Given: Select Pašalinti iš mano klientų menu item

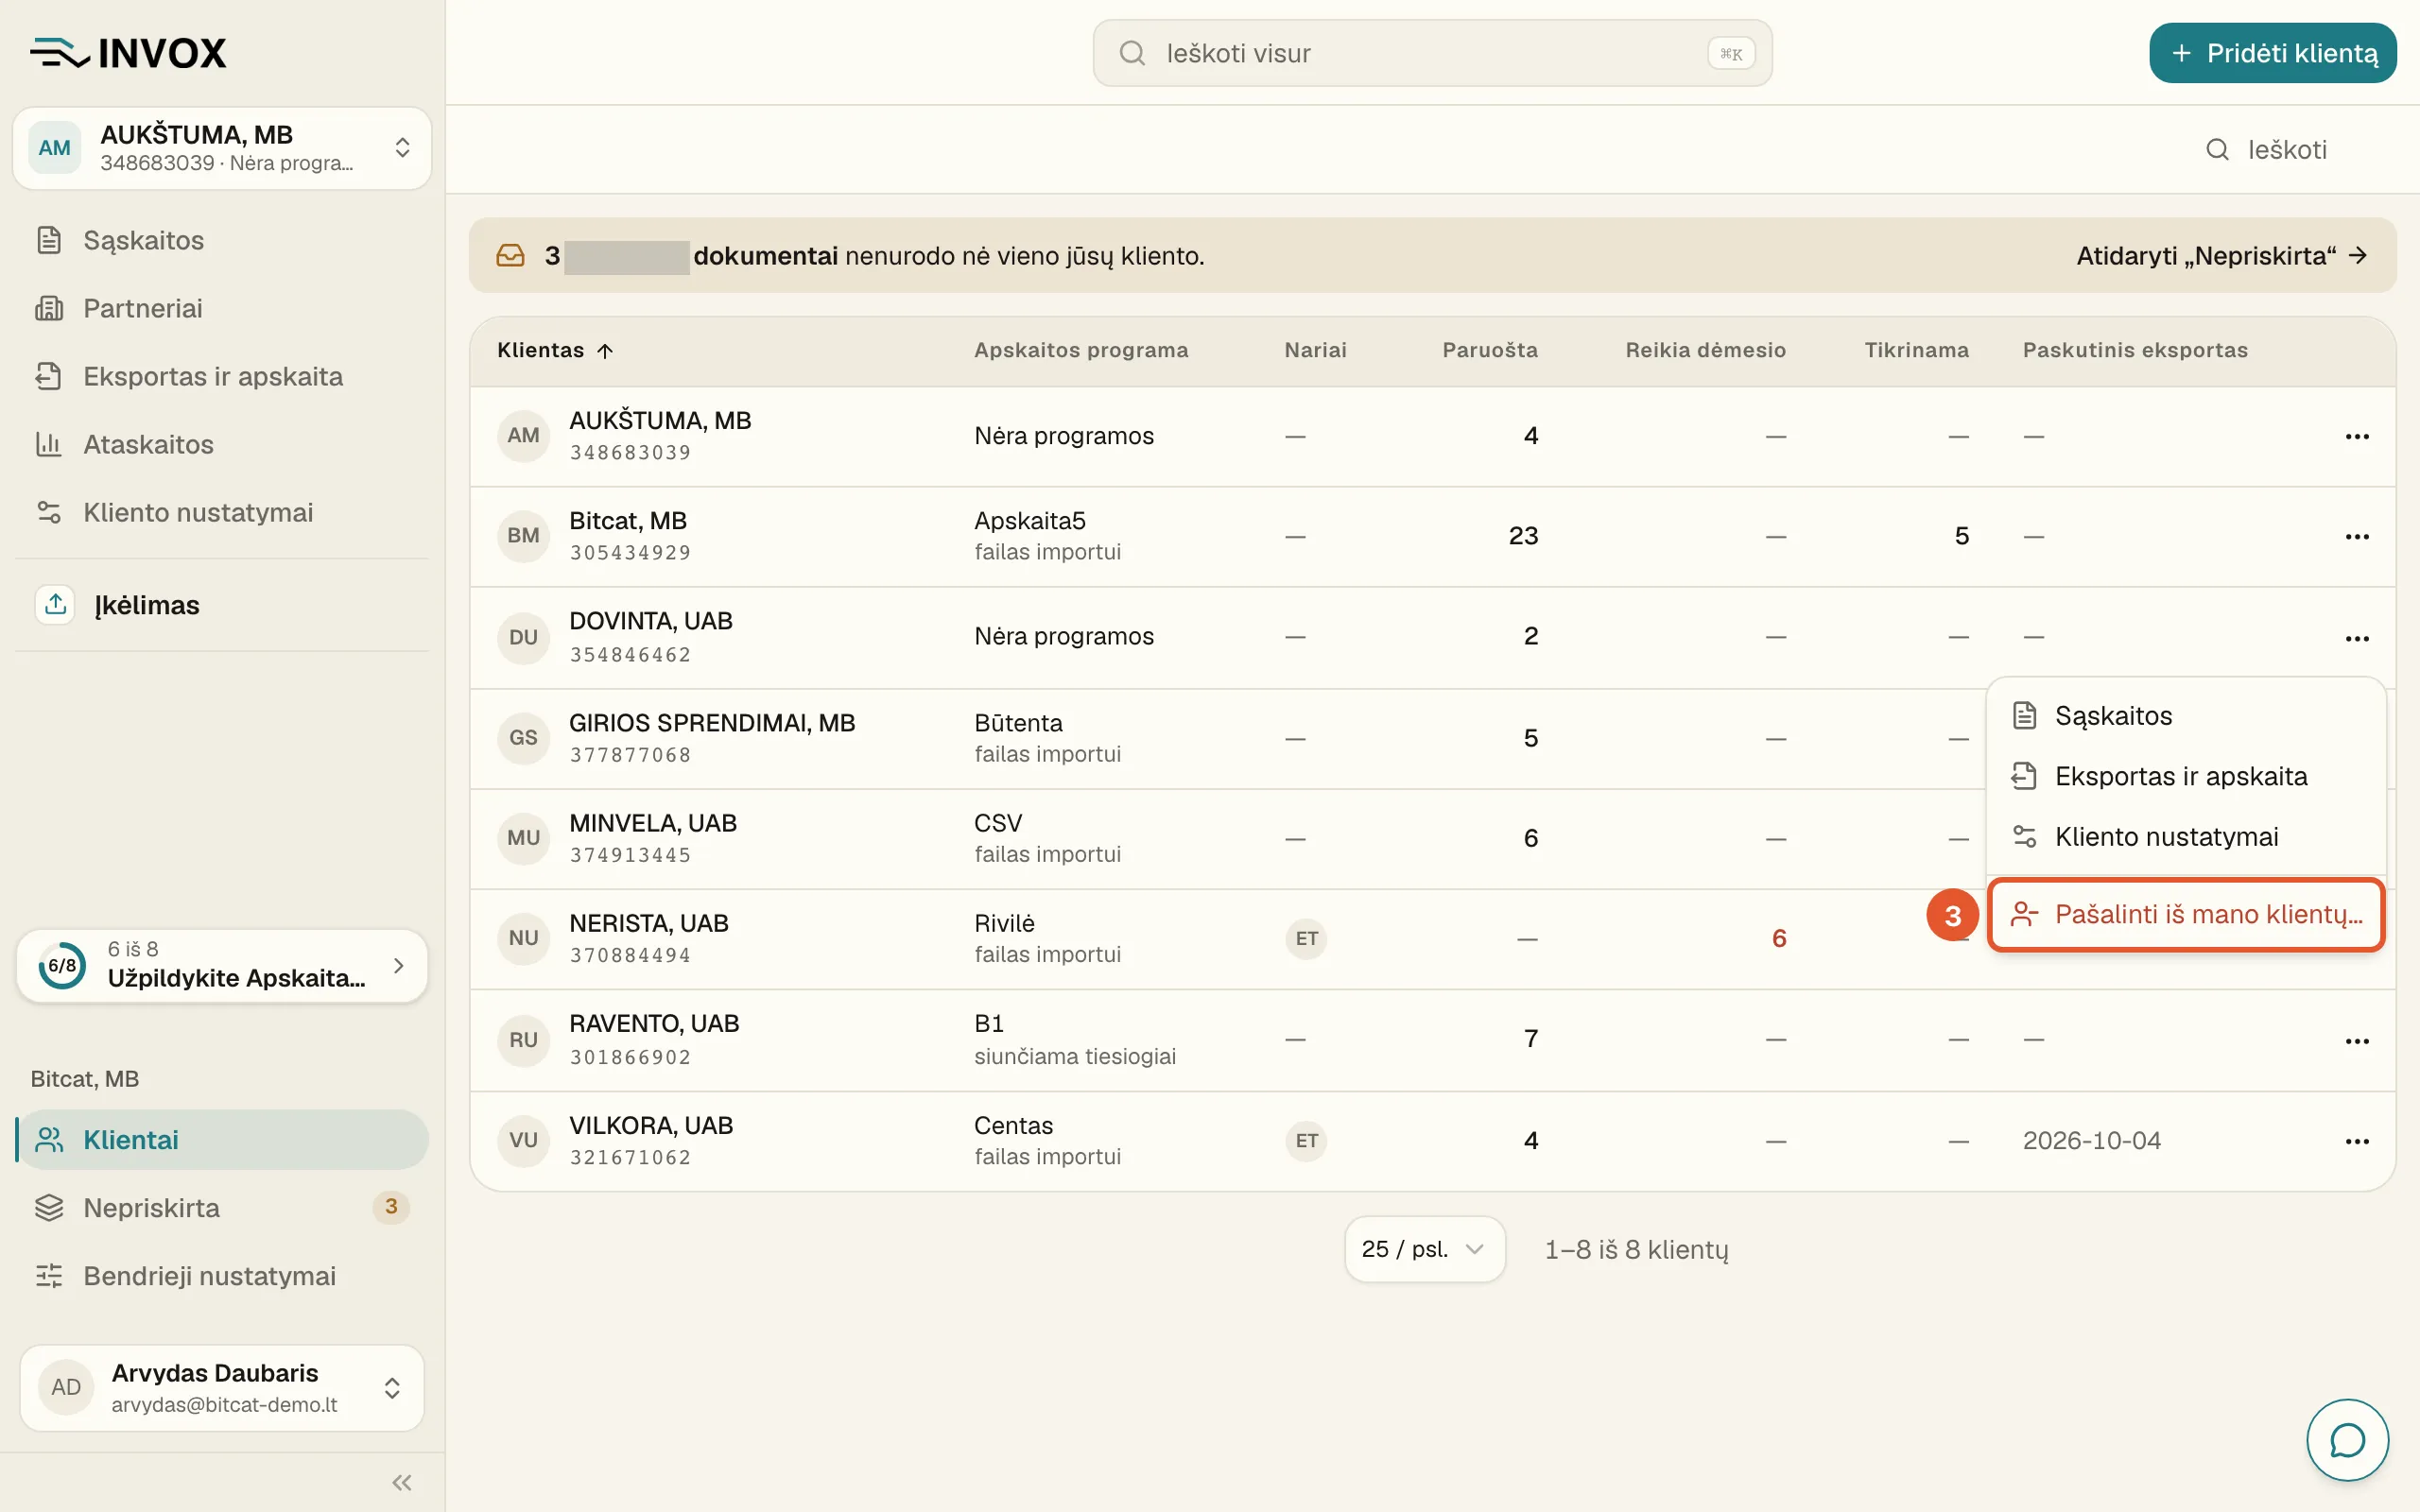Looking at the screenshot, I should coord(2186,914).
